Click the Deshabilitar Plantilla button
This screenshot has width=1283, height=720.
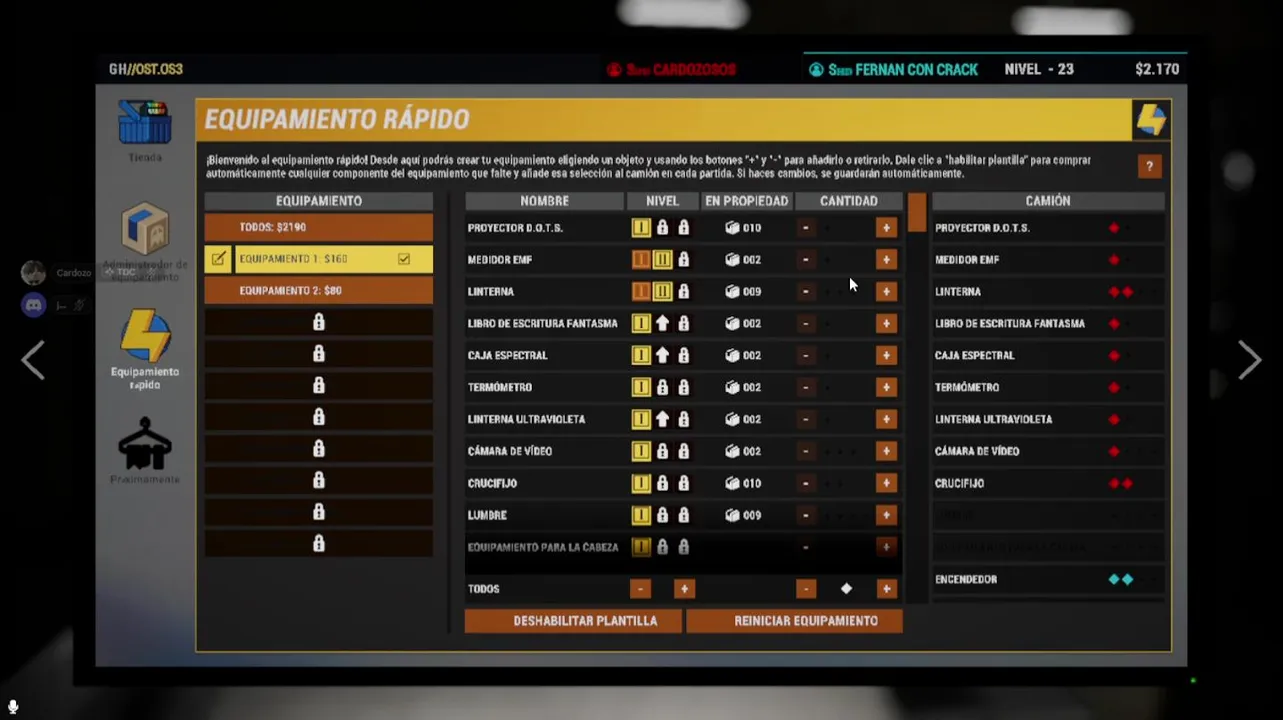pos(573,621)
